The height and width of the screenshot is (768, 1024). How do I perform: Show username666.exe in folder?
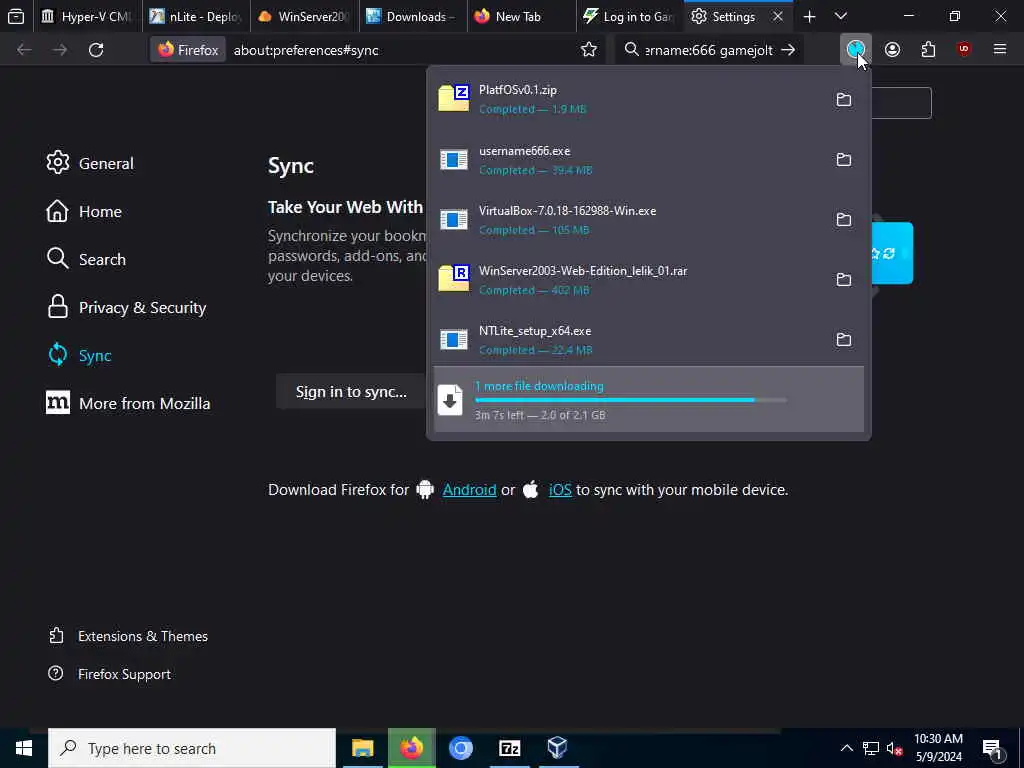coord(844,159)
